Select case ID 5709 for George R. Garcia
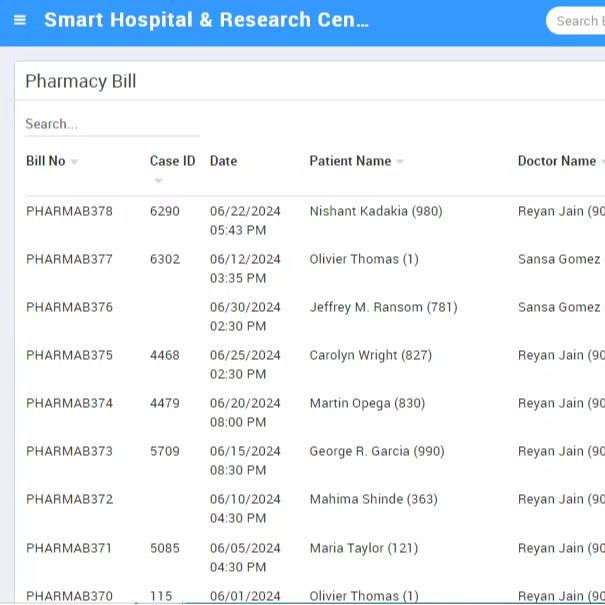The image size is (605, 605). tap(165, 451)
